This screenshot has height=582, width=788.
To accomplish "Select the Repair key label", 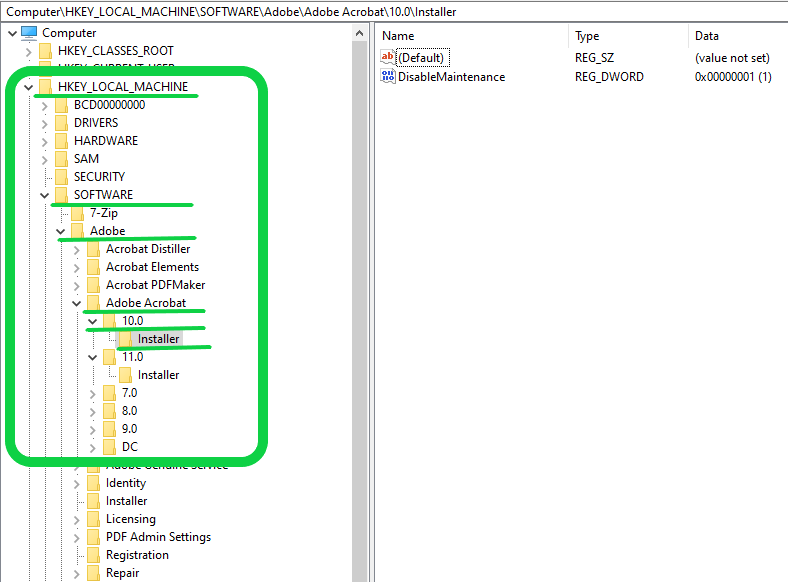I will [123, 573].
